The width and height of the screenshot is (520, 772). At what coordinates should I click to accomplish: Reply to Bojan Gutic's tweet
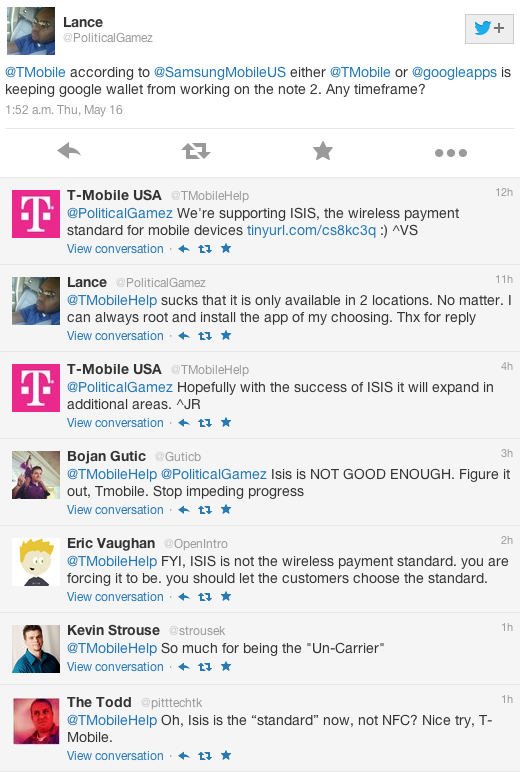coord(184,510)
